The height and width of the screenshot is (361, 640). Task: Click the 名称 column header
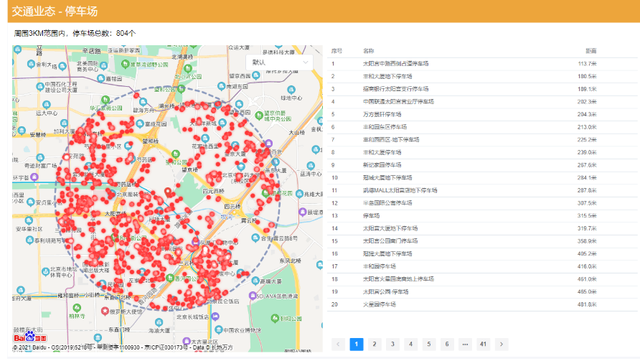pyautogui.click(x=368, y=51)
